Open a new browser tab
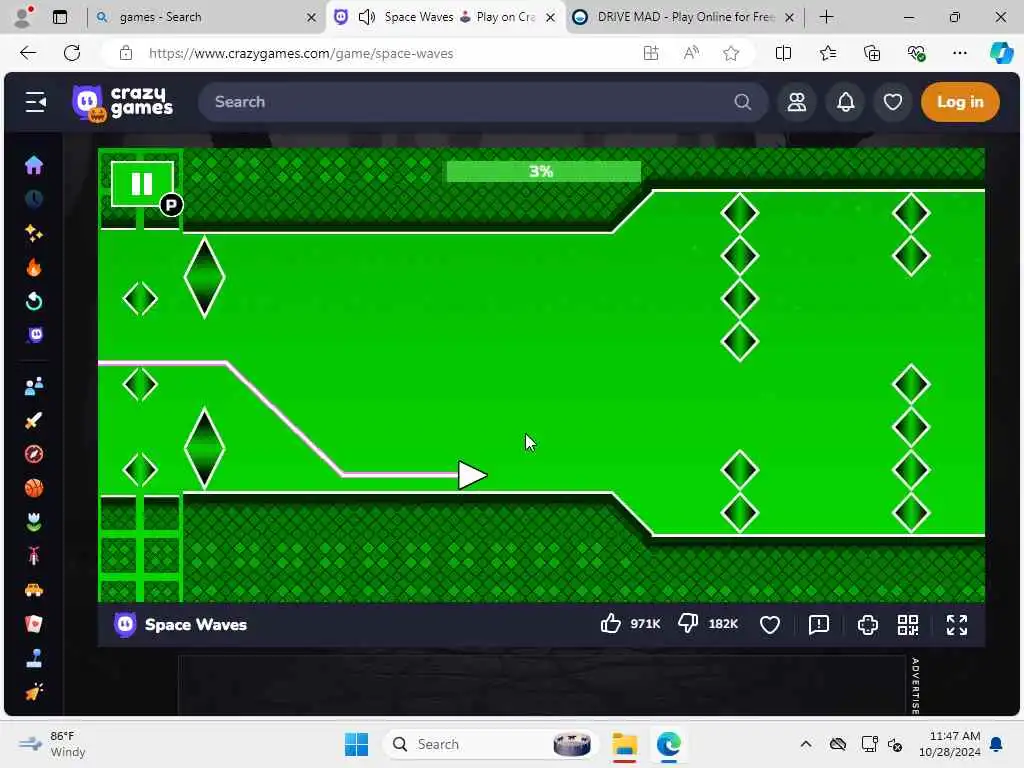The width and height of the screenshot is (1024, 768). tap(826, 17)
